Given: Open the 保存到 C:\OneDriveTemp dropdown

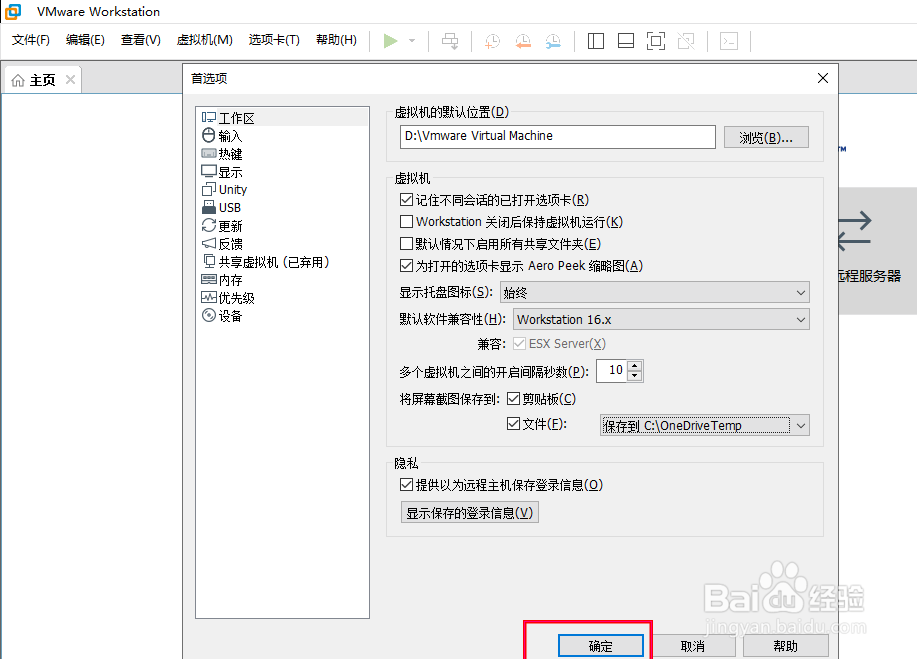Looking at the screenshot, I should pyautogui.click(x=705, y=425).
